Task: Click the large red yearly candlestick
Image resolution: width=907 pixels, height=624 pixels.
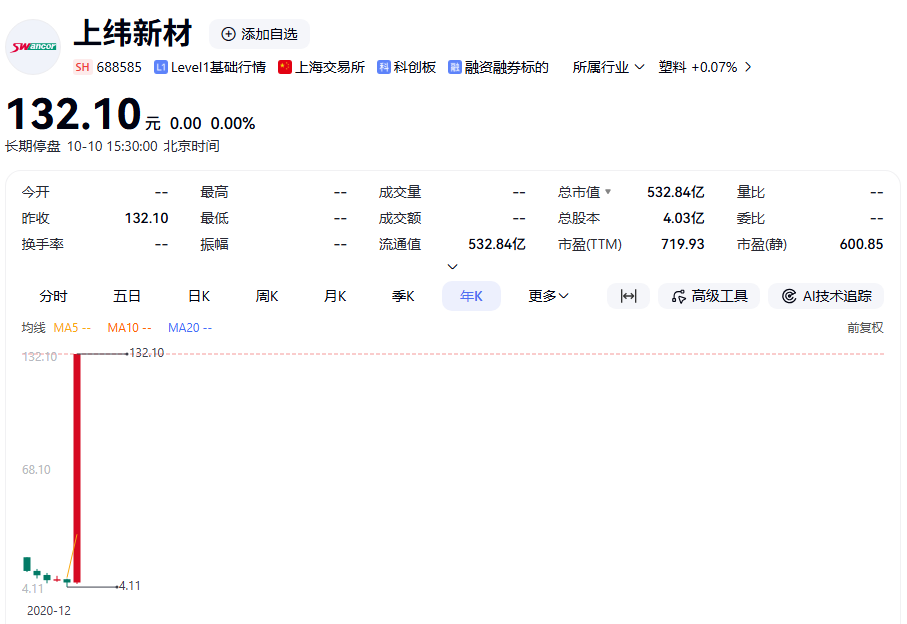Action: (77, 468)
